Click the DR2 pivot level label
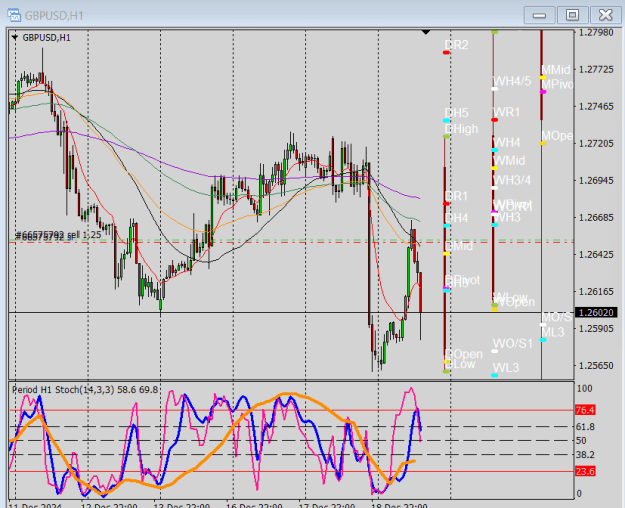Viewport: 625px width, 508px height. (456, 45)
